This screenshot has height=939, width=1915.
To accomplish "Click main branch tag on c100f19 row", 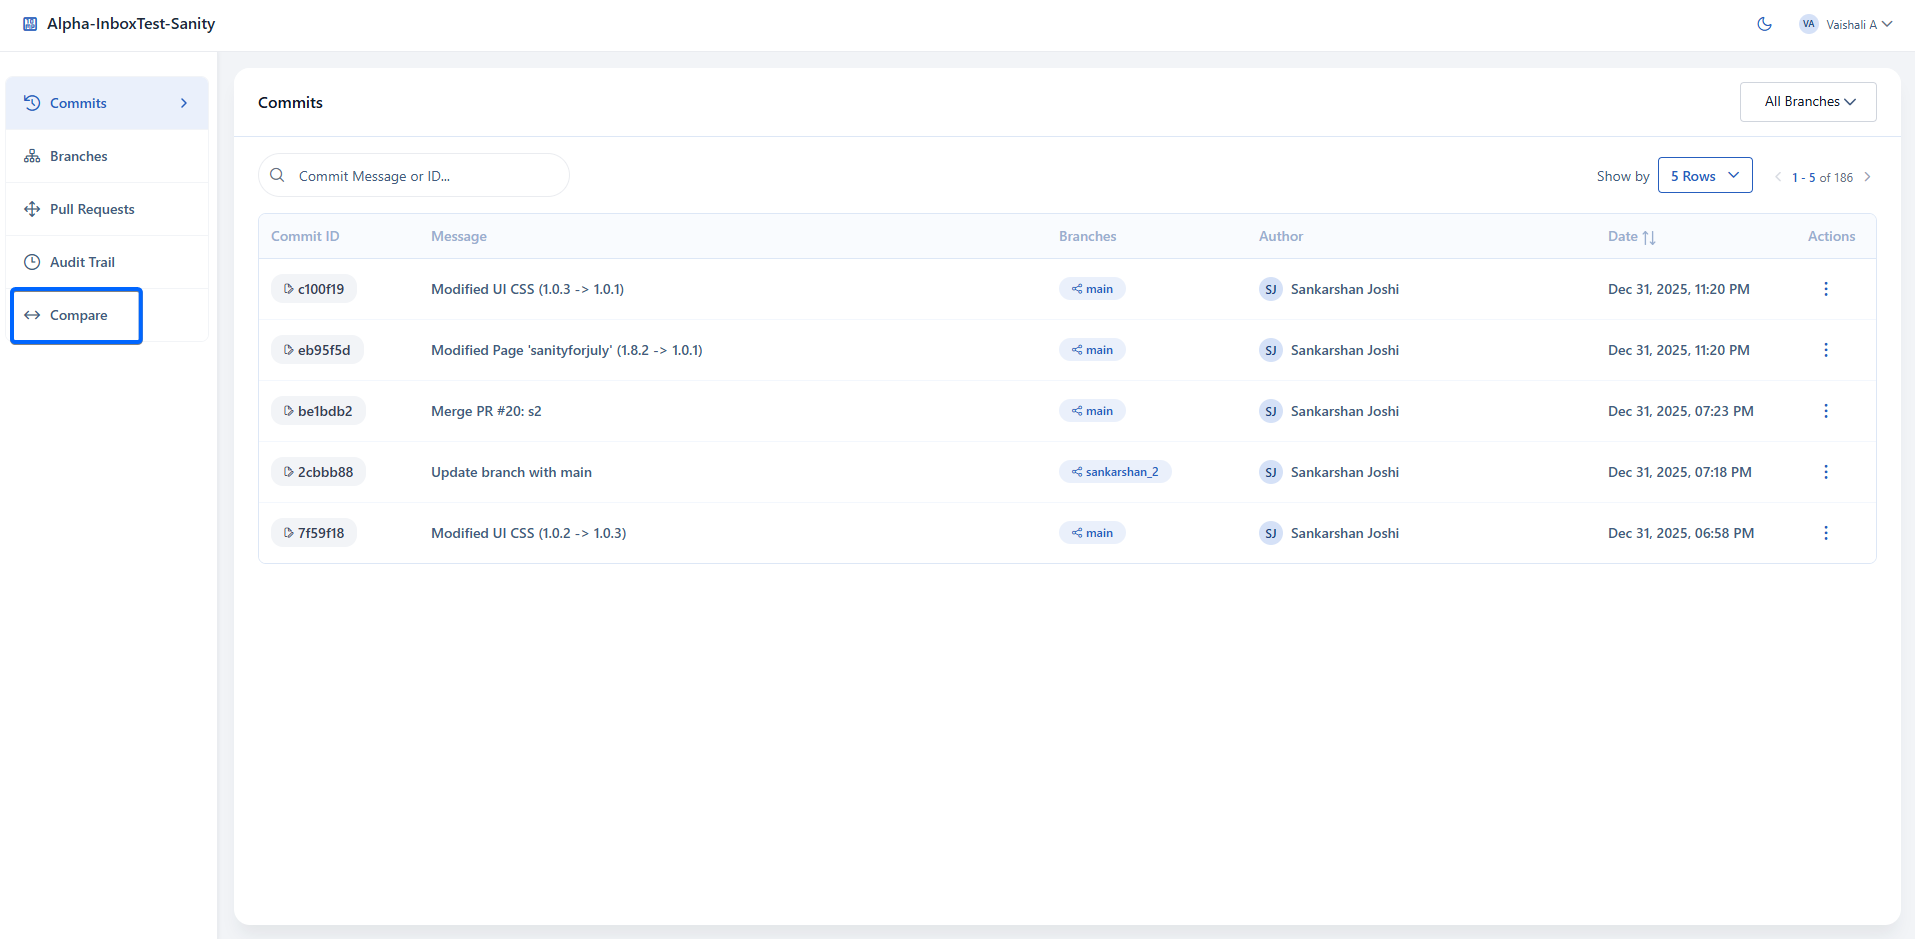I will [1092, 289].
